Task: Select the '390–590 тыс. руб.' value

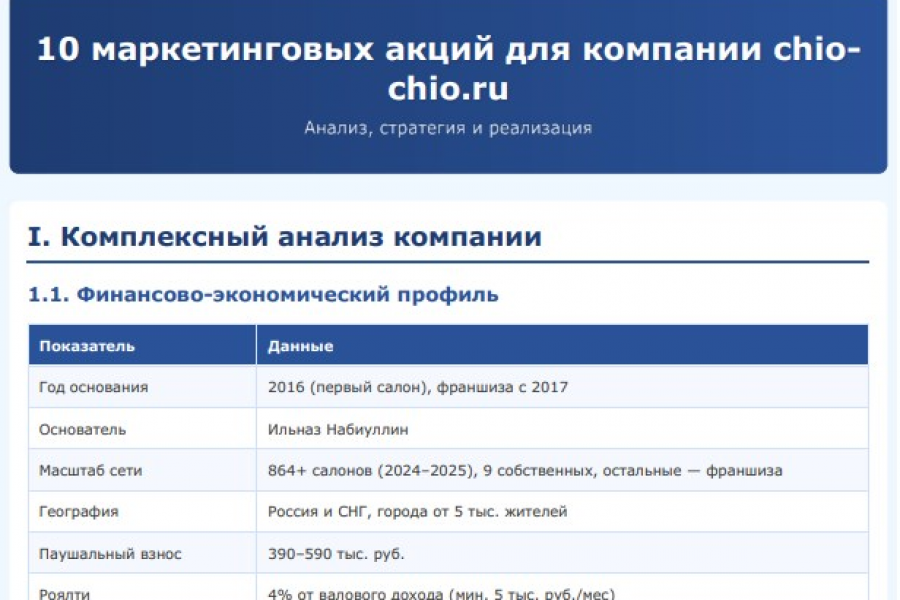Action: tap(336, 554)
